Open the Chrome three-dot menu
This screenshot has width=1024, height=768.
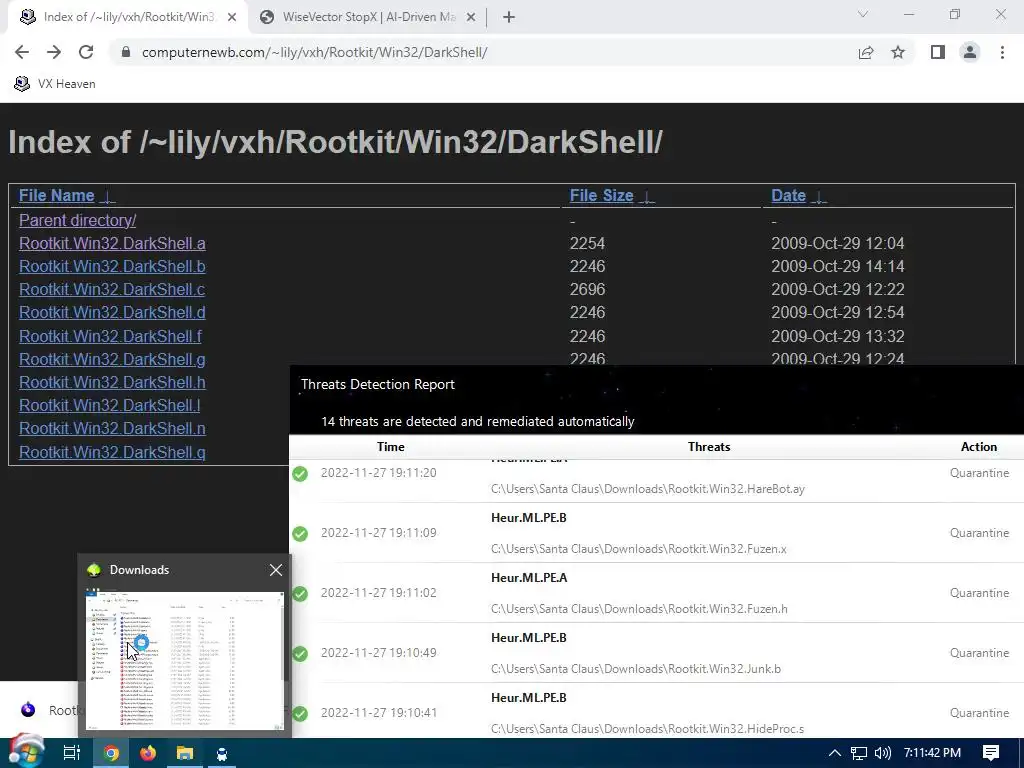1002,52
